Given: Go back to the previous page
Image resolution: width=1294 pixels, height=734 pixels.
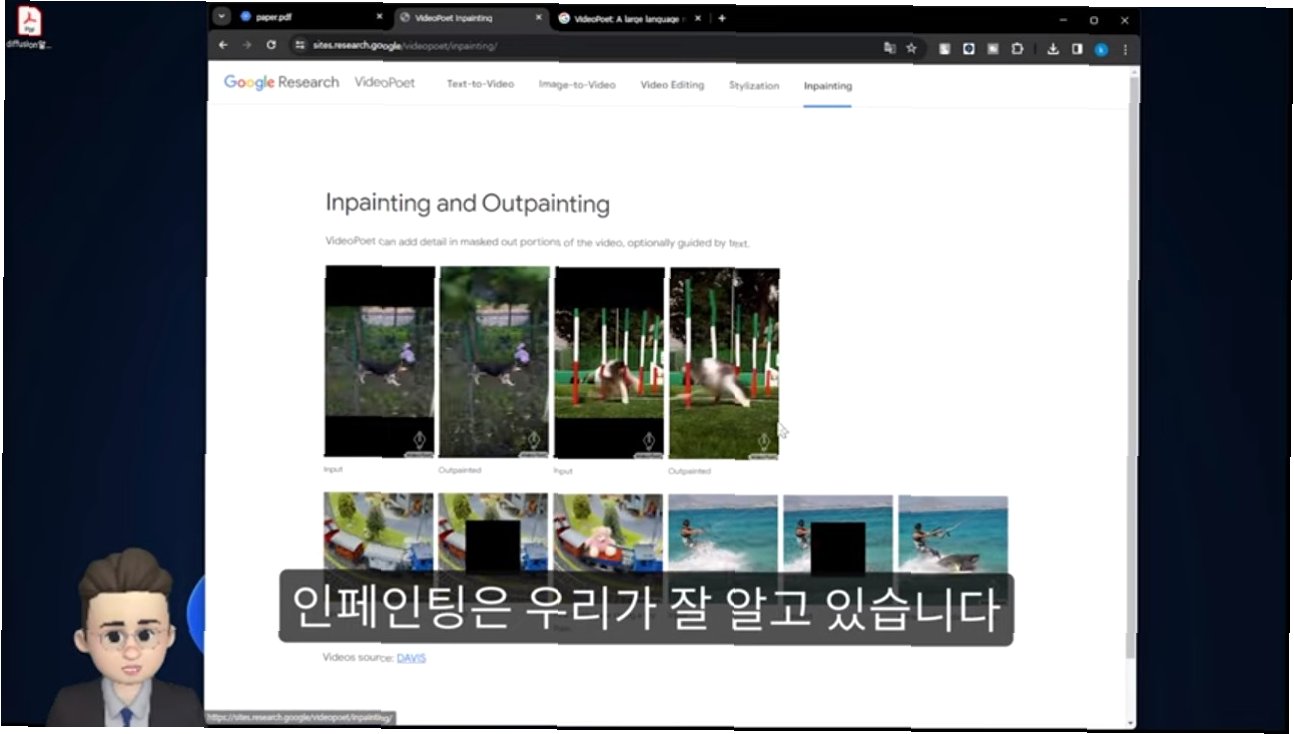Looking at the screenshot, I should (x=223, y=46).
